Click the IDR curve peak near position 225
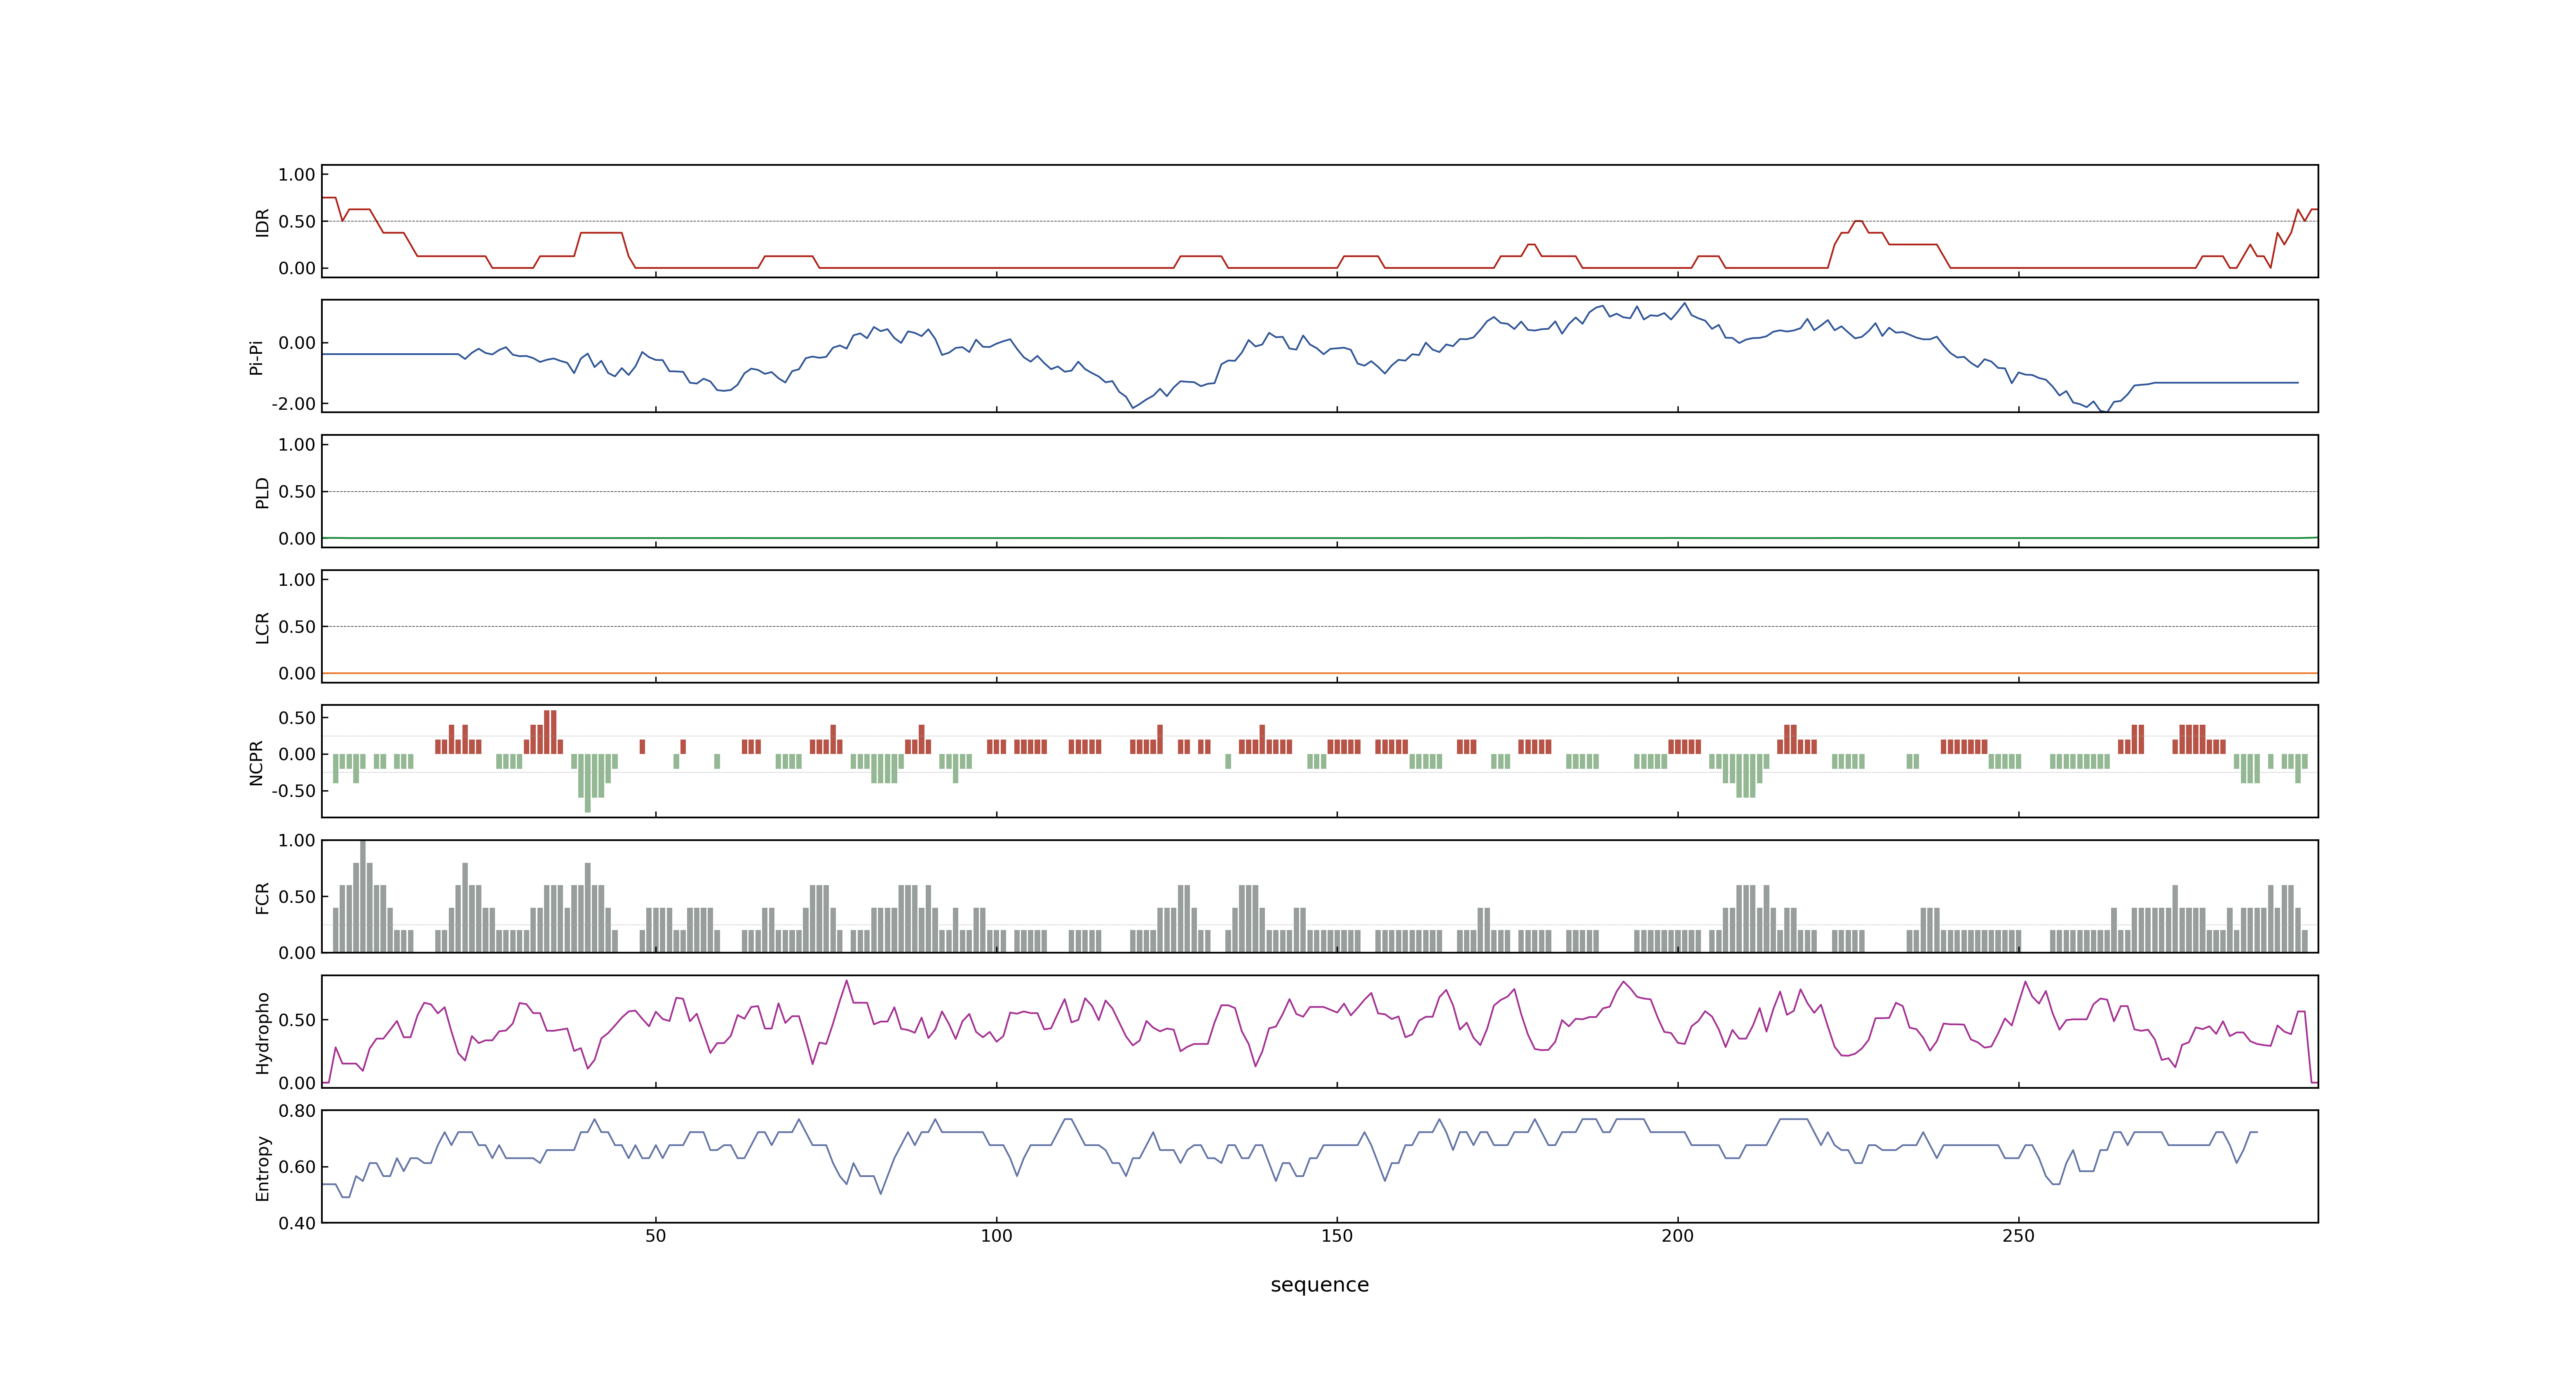The image size is (2576, 1374). click(x=1857, y=221)
